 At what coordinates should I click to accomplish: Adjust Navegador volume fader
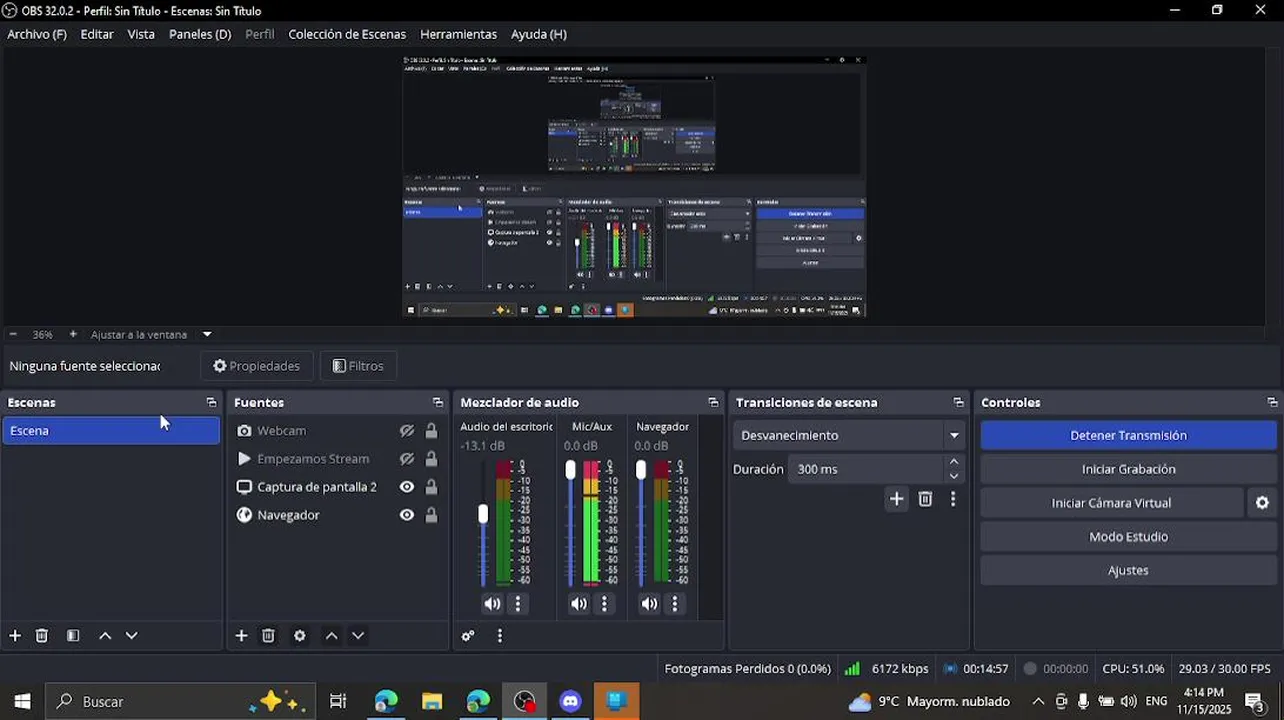[641, 470]
